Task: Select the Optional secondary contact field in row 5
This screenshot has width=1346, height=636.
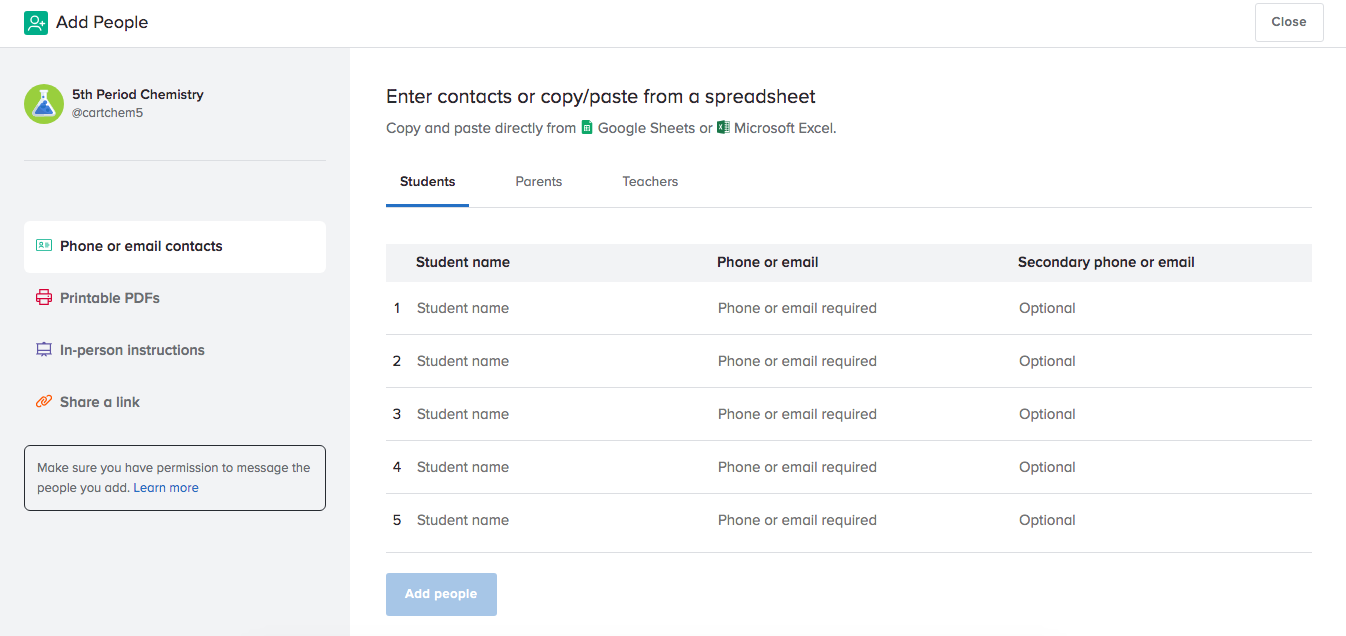Action: pyautogui.click(x=1161, y=520)
